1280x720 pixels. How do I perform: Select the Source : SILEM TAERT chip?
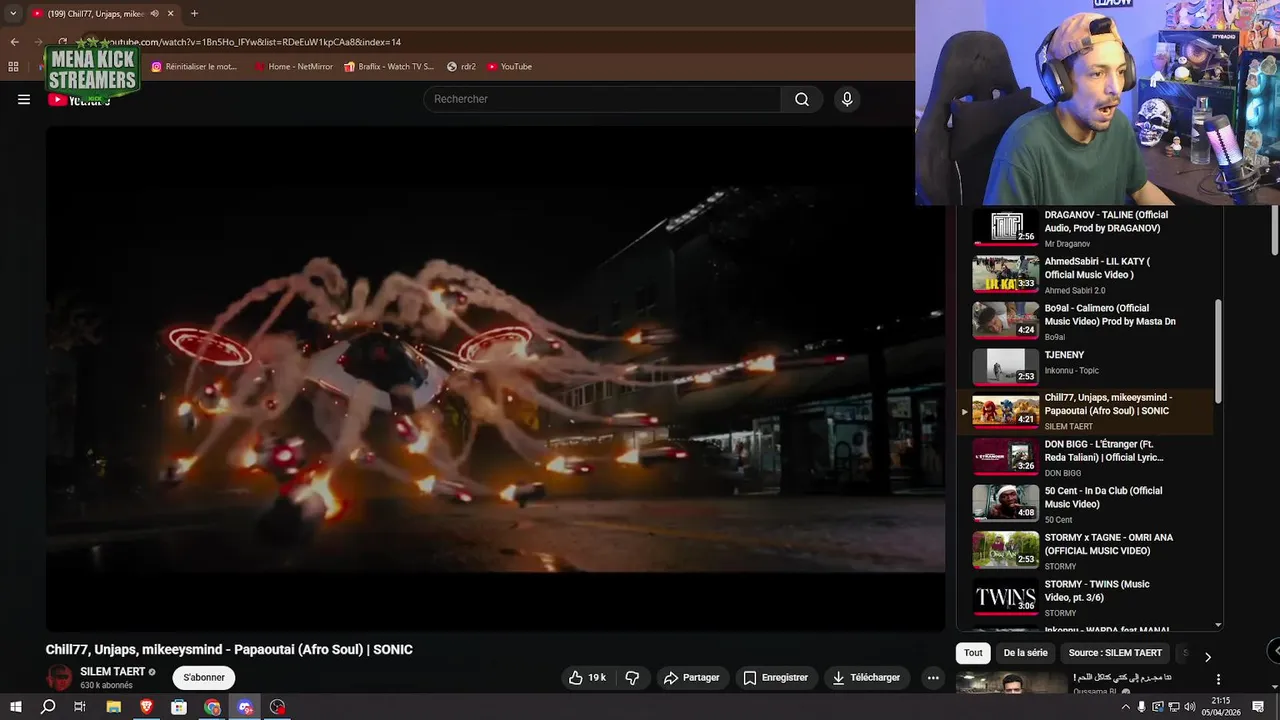1115,653
